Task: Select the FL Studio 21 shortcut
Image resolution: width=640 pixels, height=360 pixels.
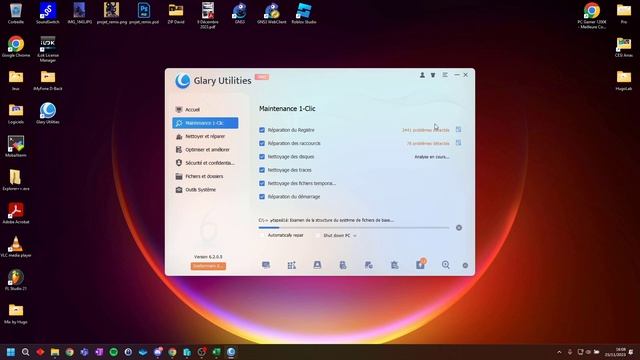Action: [x=16, y=280]
